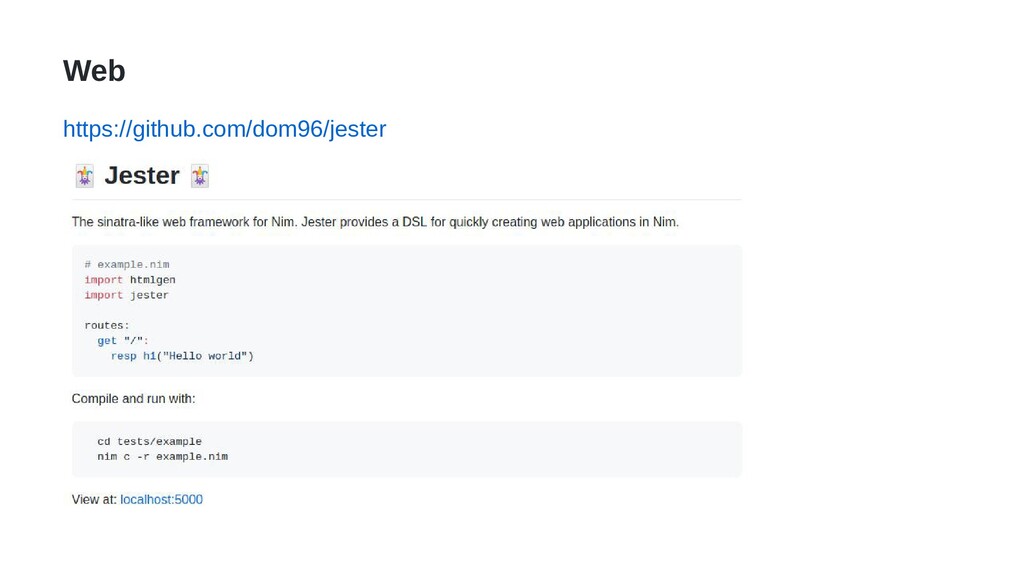This screenshot has height=576, width=1024.
Task: Click the 'routes:' code line
Action: [x=107, y=325]
